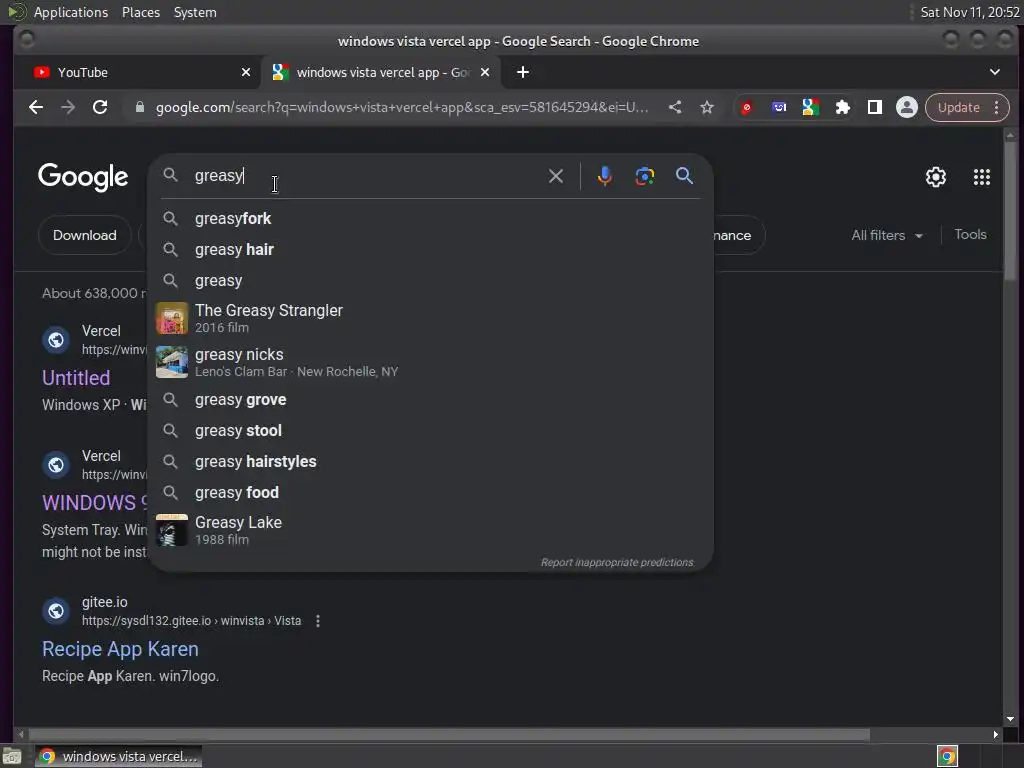
Task: Open the Chrome profile avatar
Action: 906,108
